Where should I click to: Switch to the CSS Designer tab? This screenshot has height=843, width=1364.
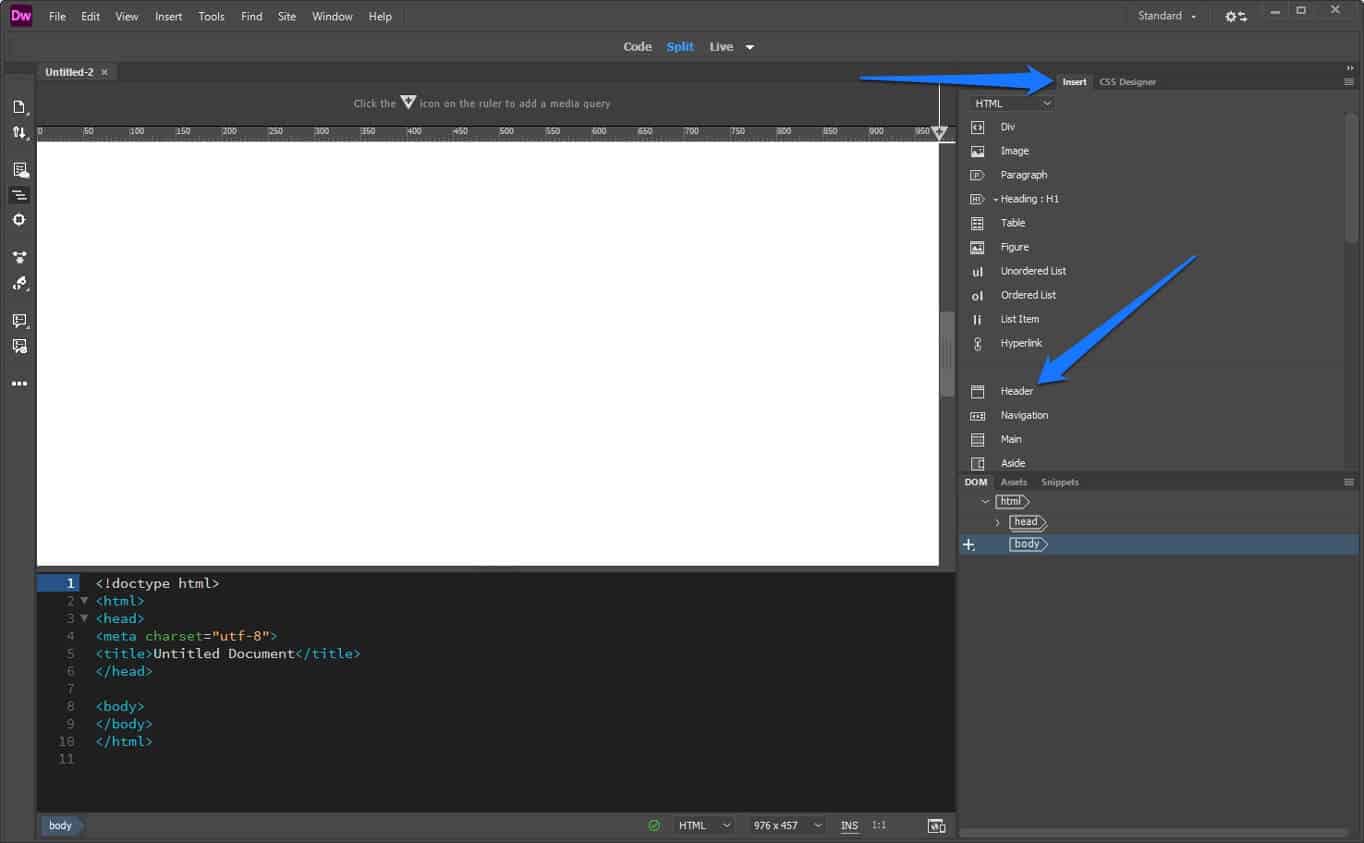1128,81
